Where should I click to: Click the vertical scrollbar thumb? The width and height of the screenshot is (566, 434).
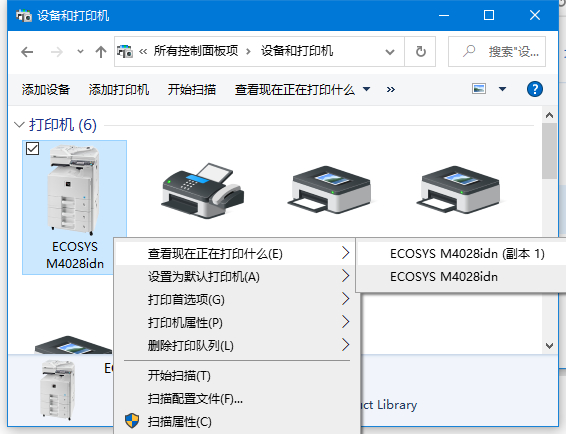click(x=549, y=151)
